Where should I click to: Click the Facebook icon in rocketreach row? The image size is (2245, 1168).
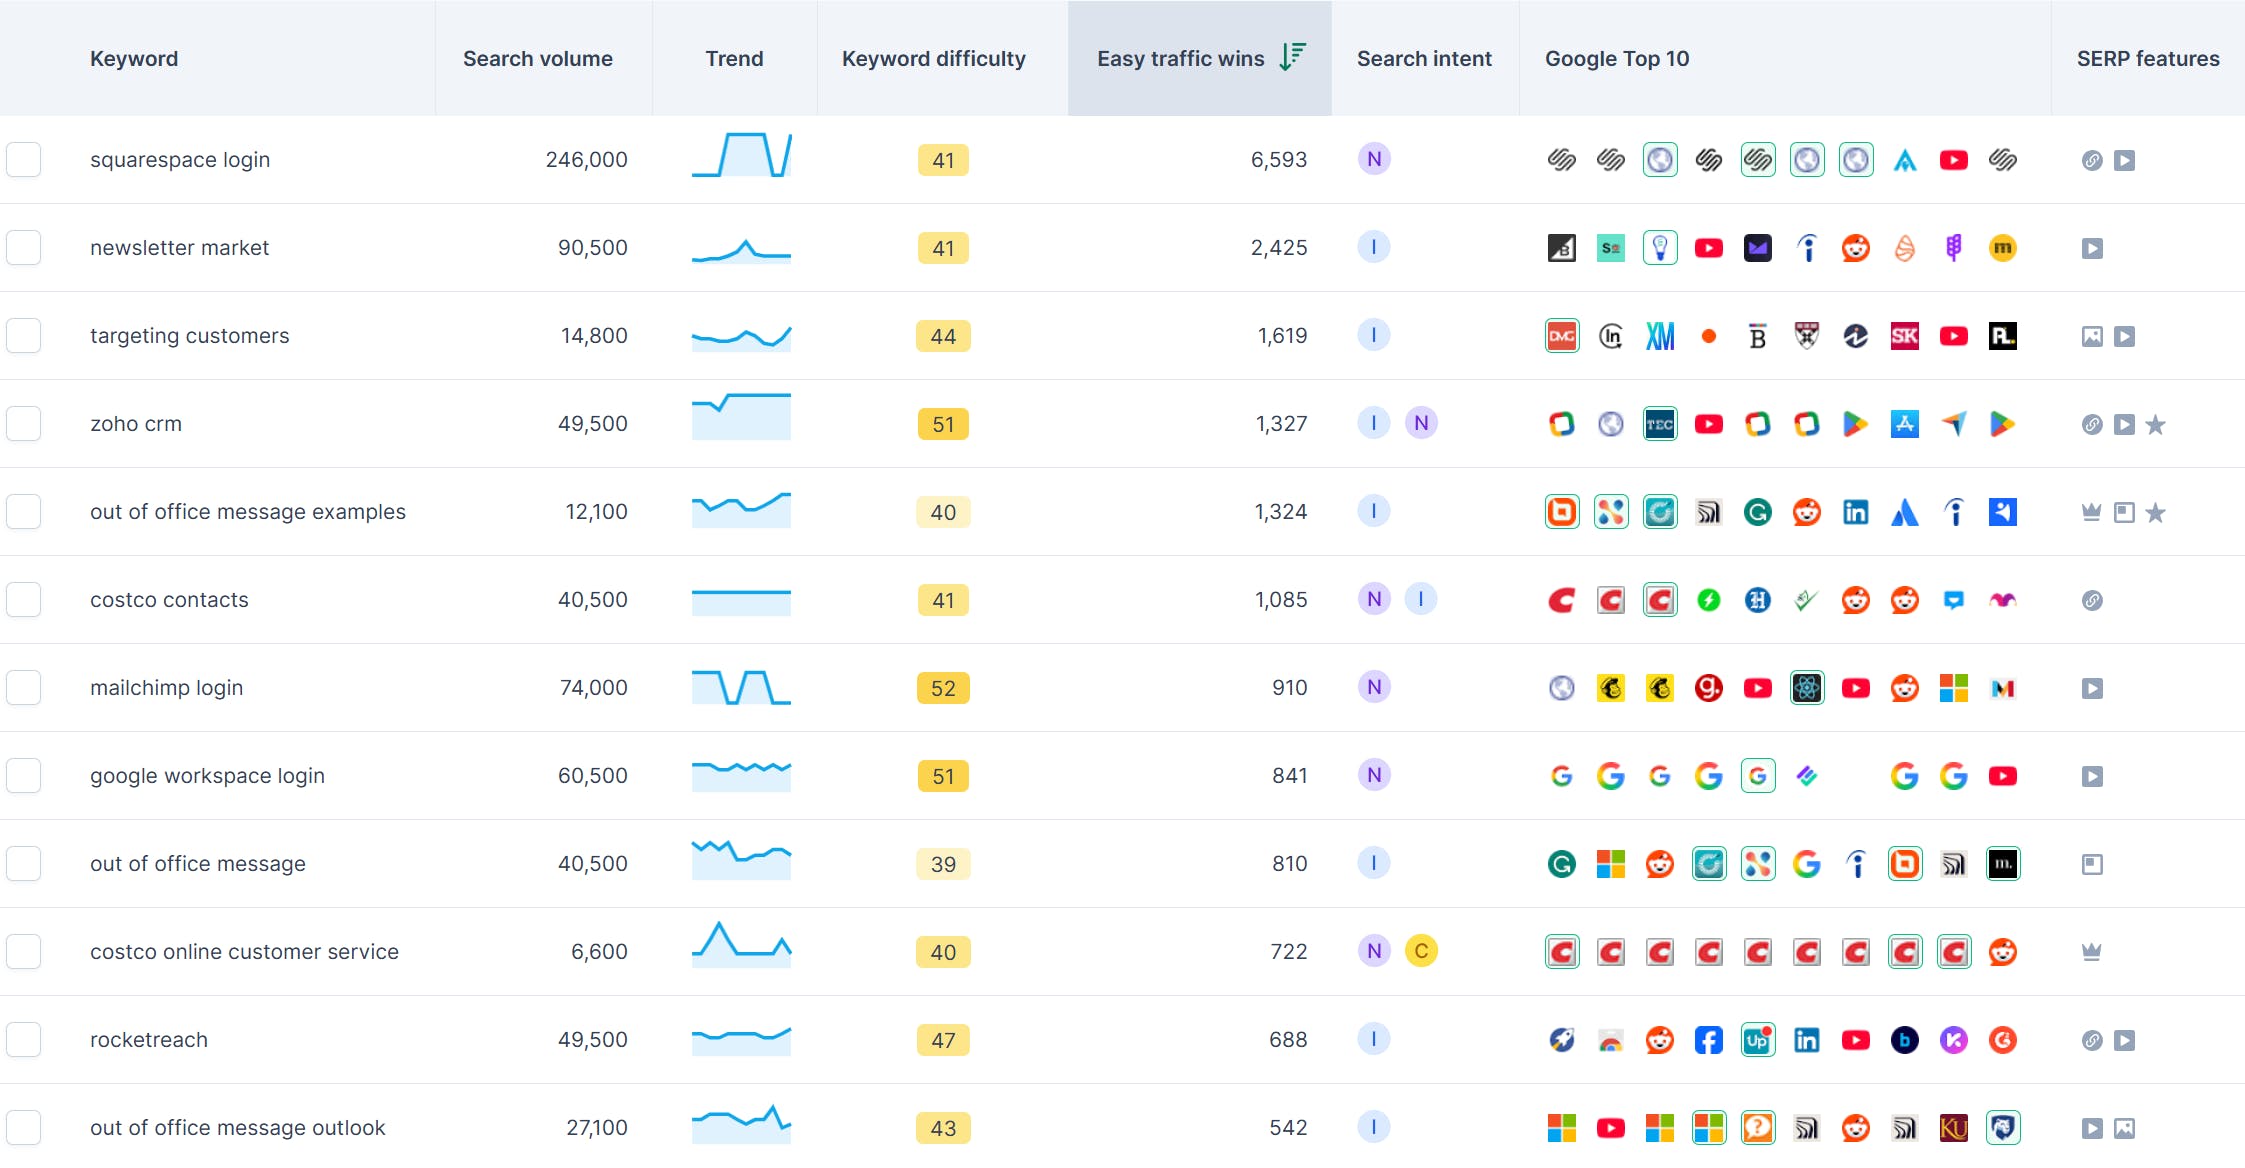tap(1708, 1040)
